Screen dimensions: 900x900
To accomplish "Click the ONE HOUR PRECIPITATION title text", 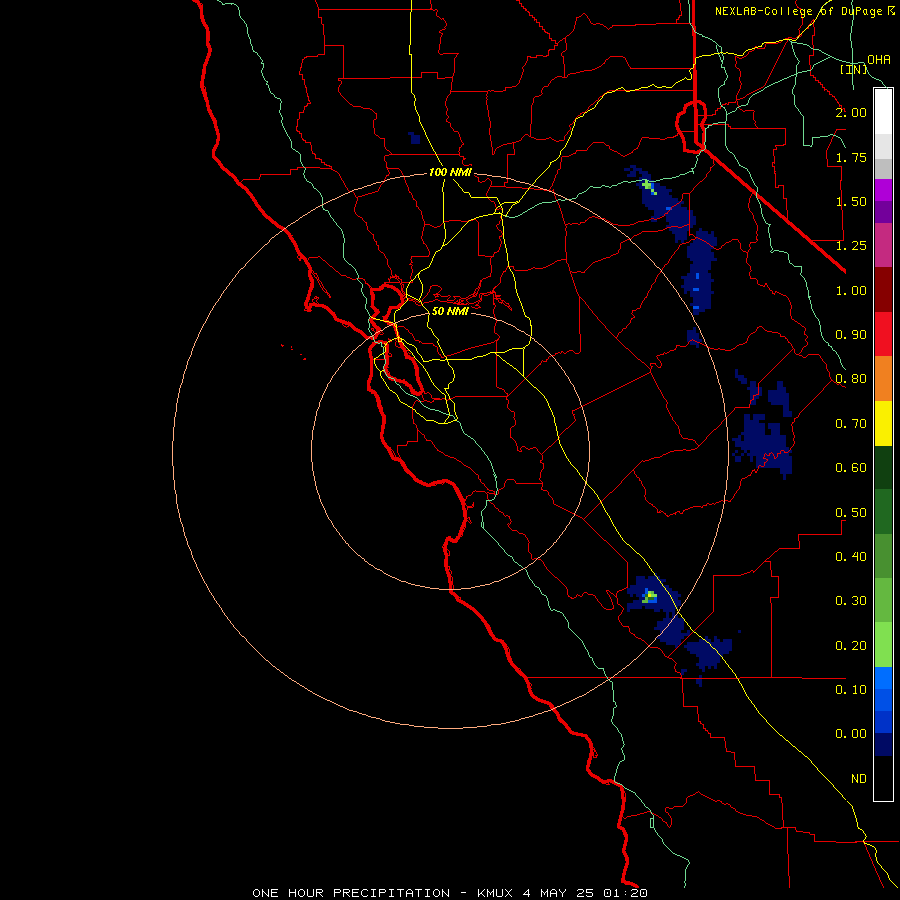I will pyautogui.click(x=351, y=893).
